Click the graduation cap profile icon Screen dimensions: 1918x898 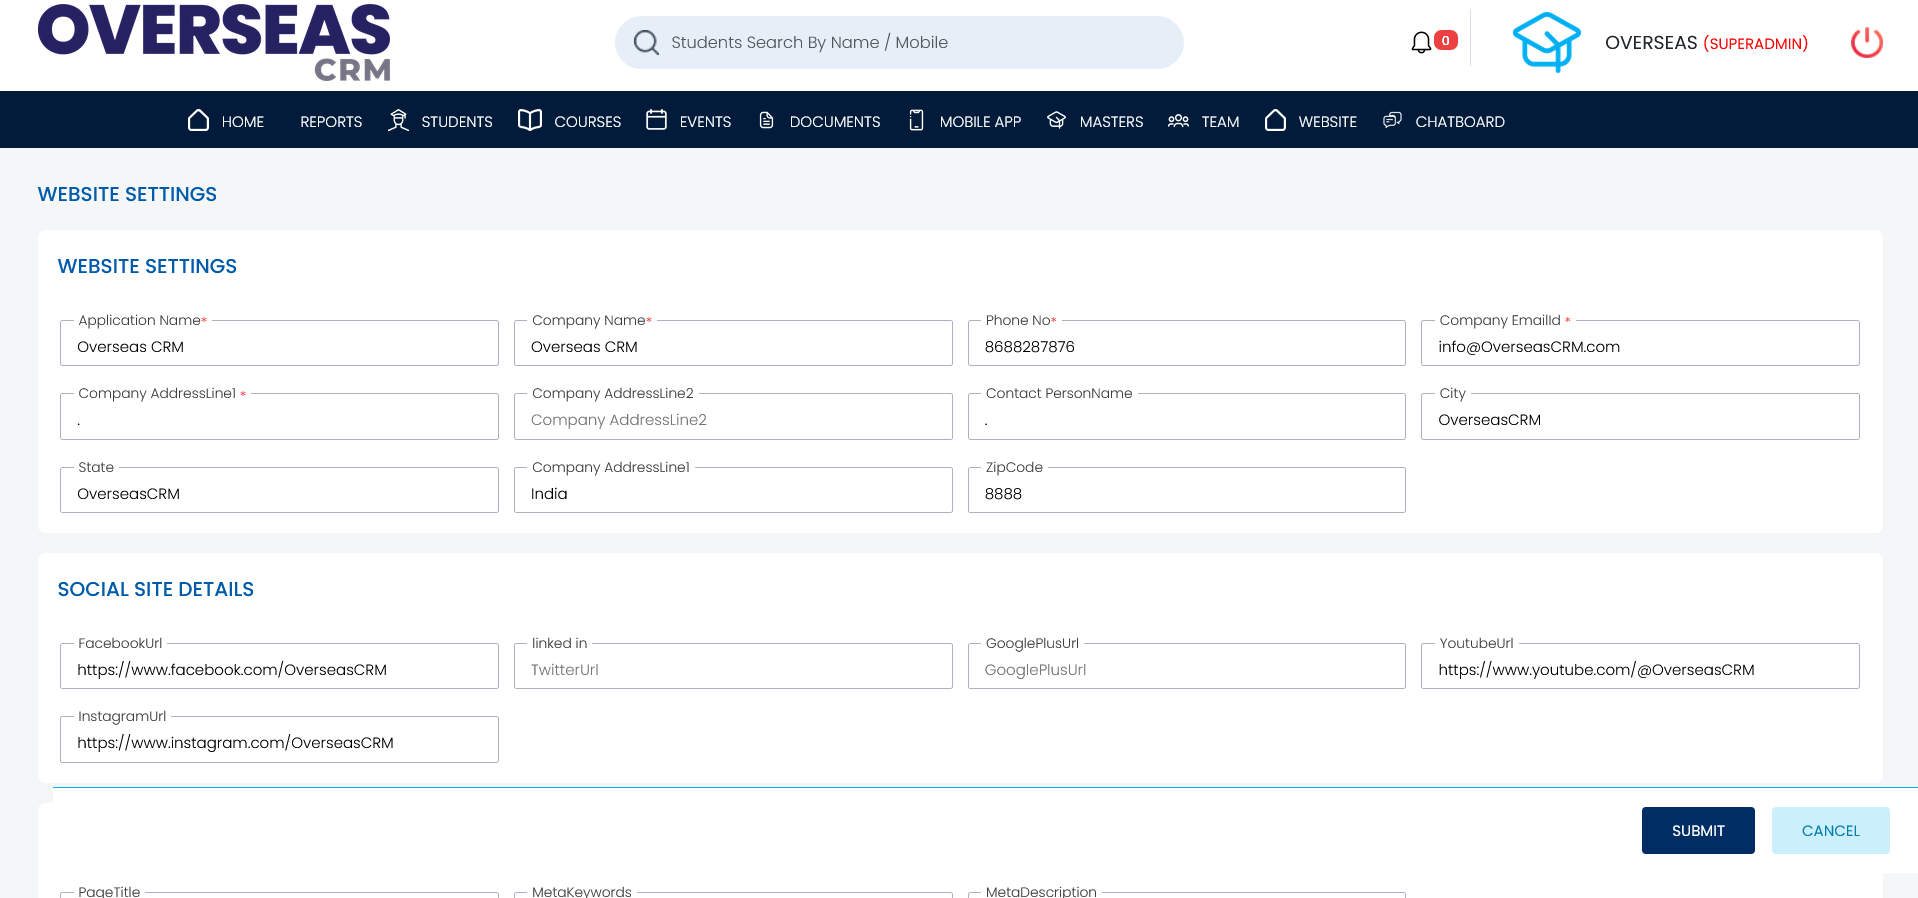1545,42
